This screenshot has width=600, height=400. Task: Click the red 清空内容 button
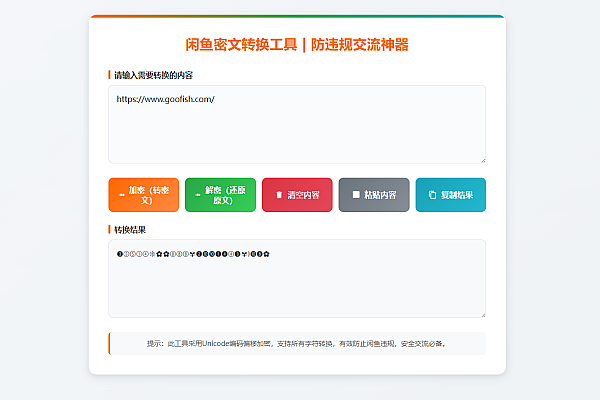pos(297,195)
